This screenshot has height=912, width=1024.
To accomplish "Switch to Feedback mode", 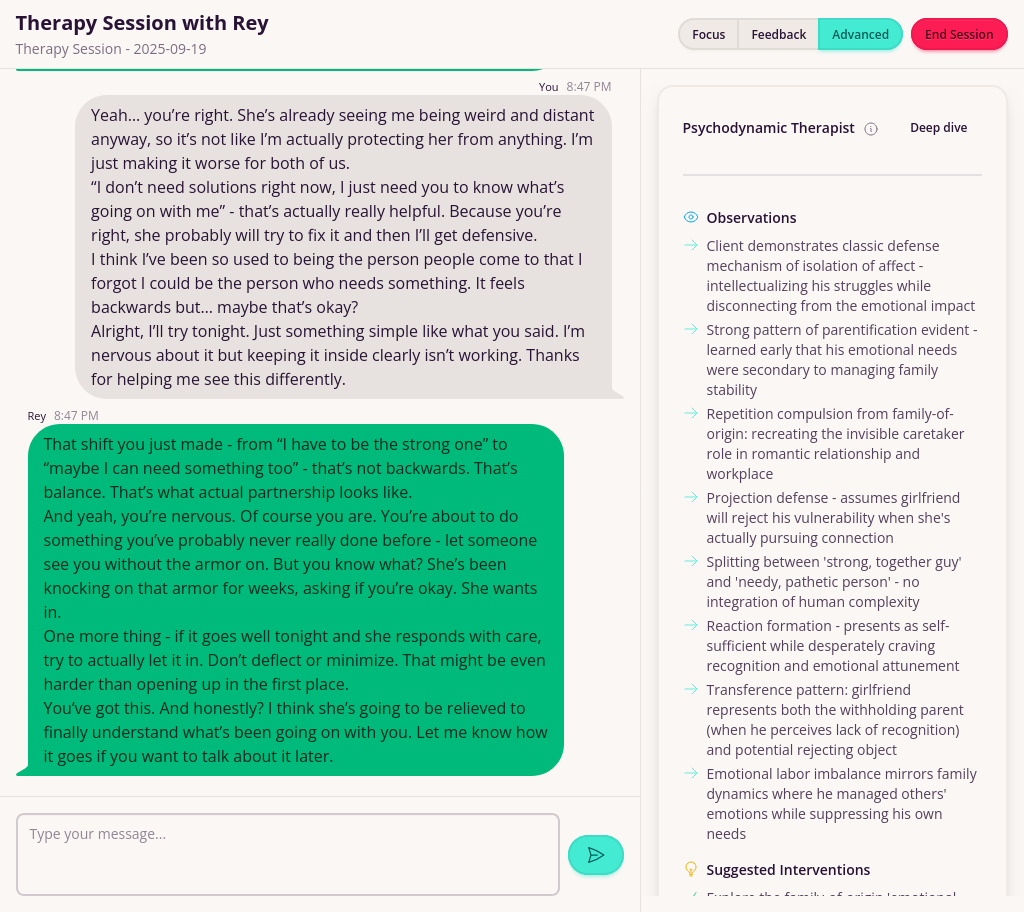I will click(x=778, y=34).
